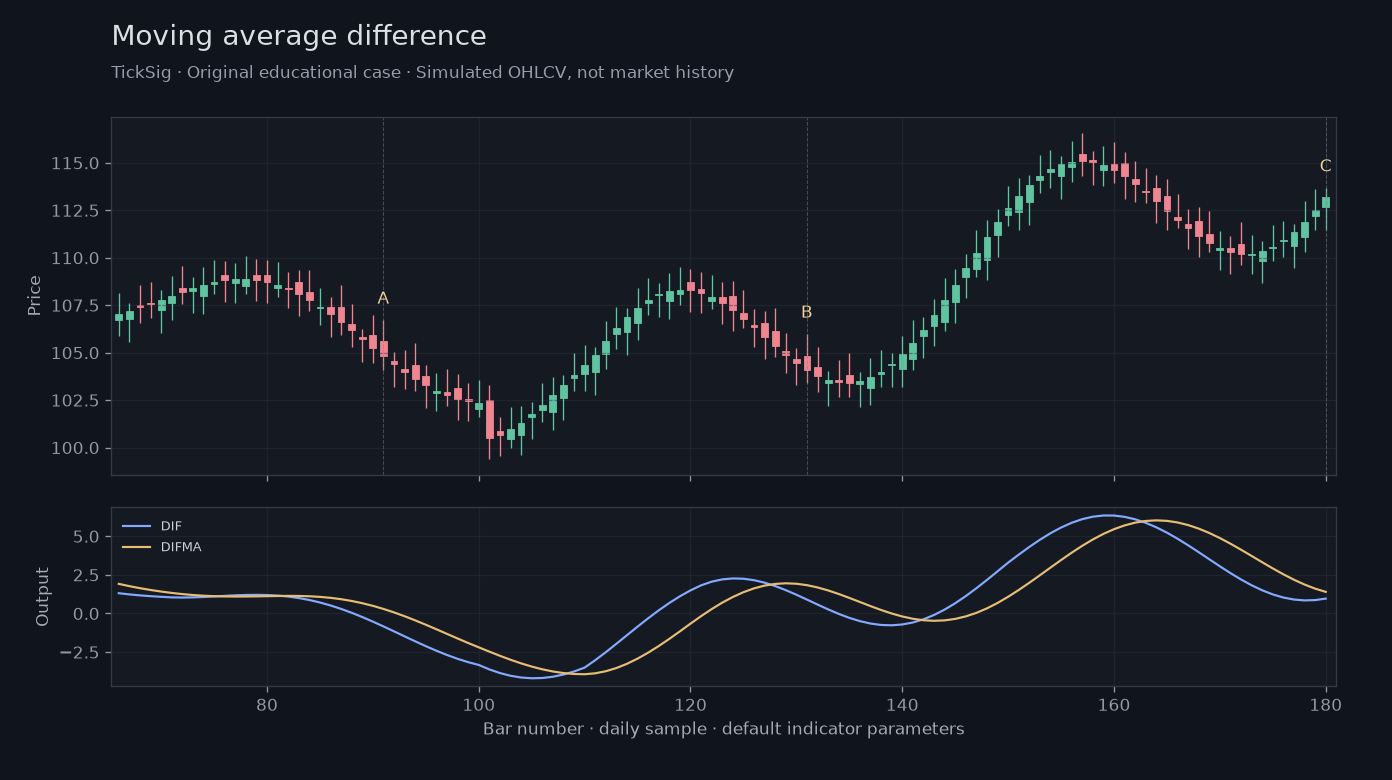Click the marker label A on price chart

click(x=383, y=298)
